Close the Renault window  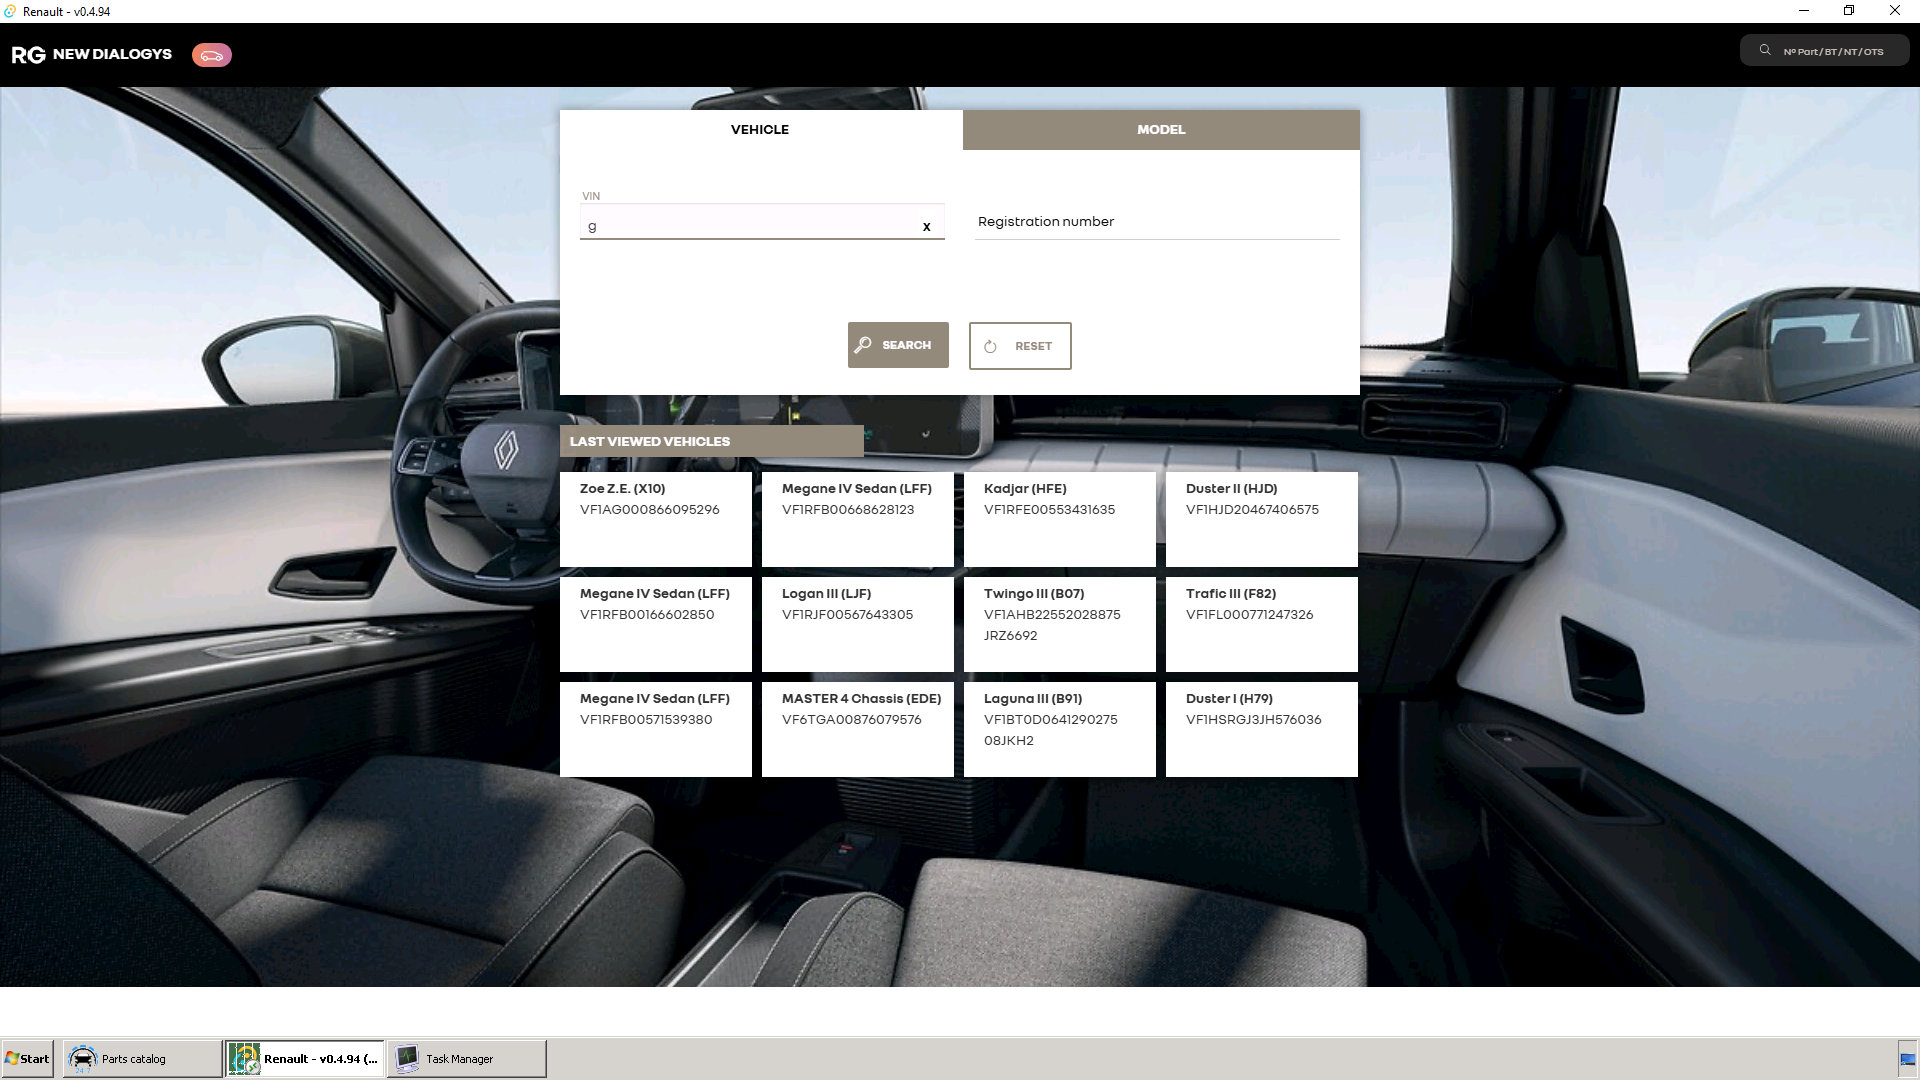click(x=1895, y=11)
